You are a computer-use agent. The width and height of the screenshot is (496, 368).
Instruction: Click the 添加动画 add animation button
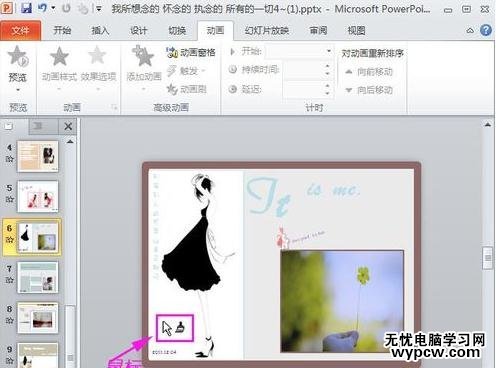144,68
